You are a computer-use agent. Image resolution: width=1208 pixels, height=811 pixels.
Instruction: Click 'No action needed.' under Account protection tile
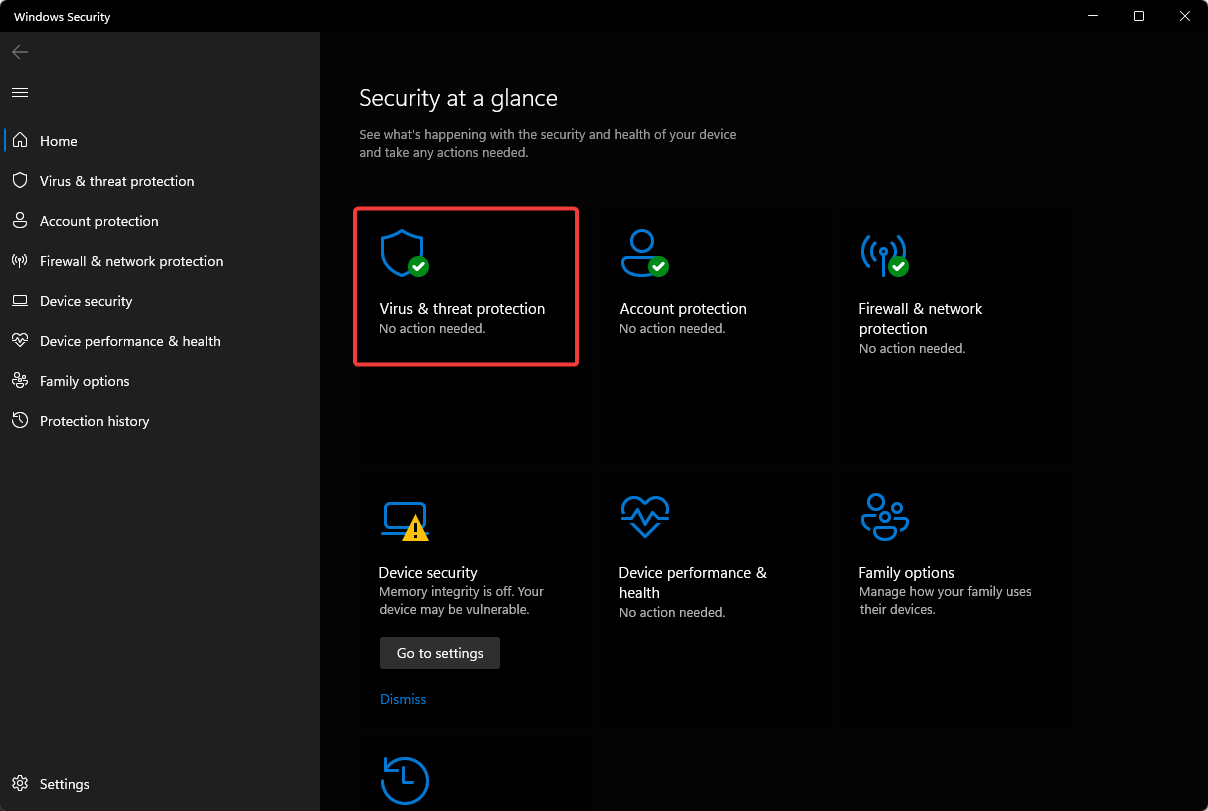pyautogui.click(x=672, y=329)
